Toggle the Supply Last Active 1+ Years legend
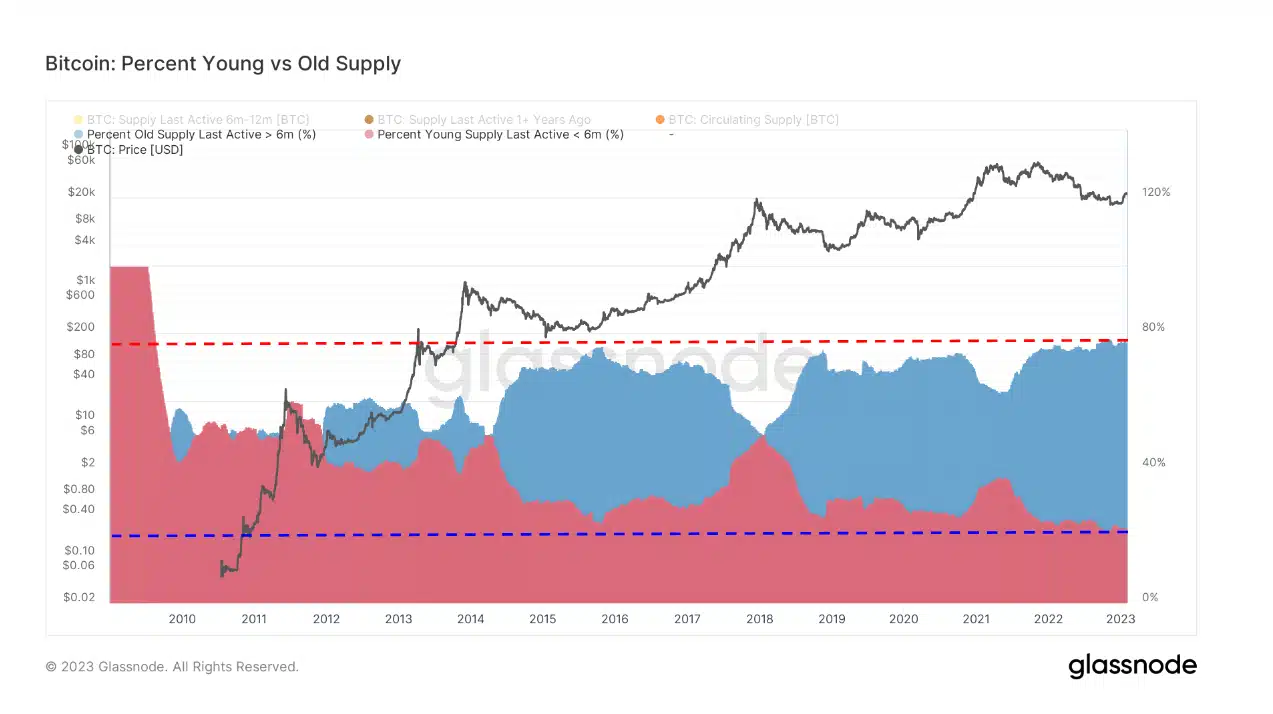 483,120
